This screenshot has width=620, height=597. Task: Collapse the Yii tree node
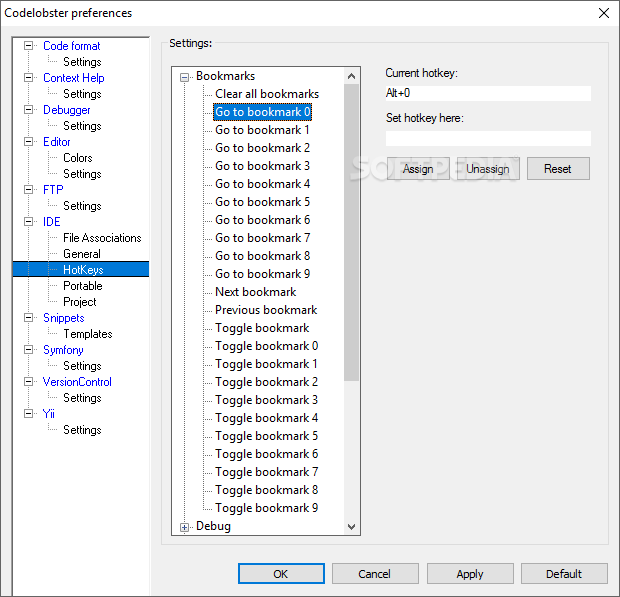tap(28, 414)
